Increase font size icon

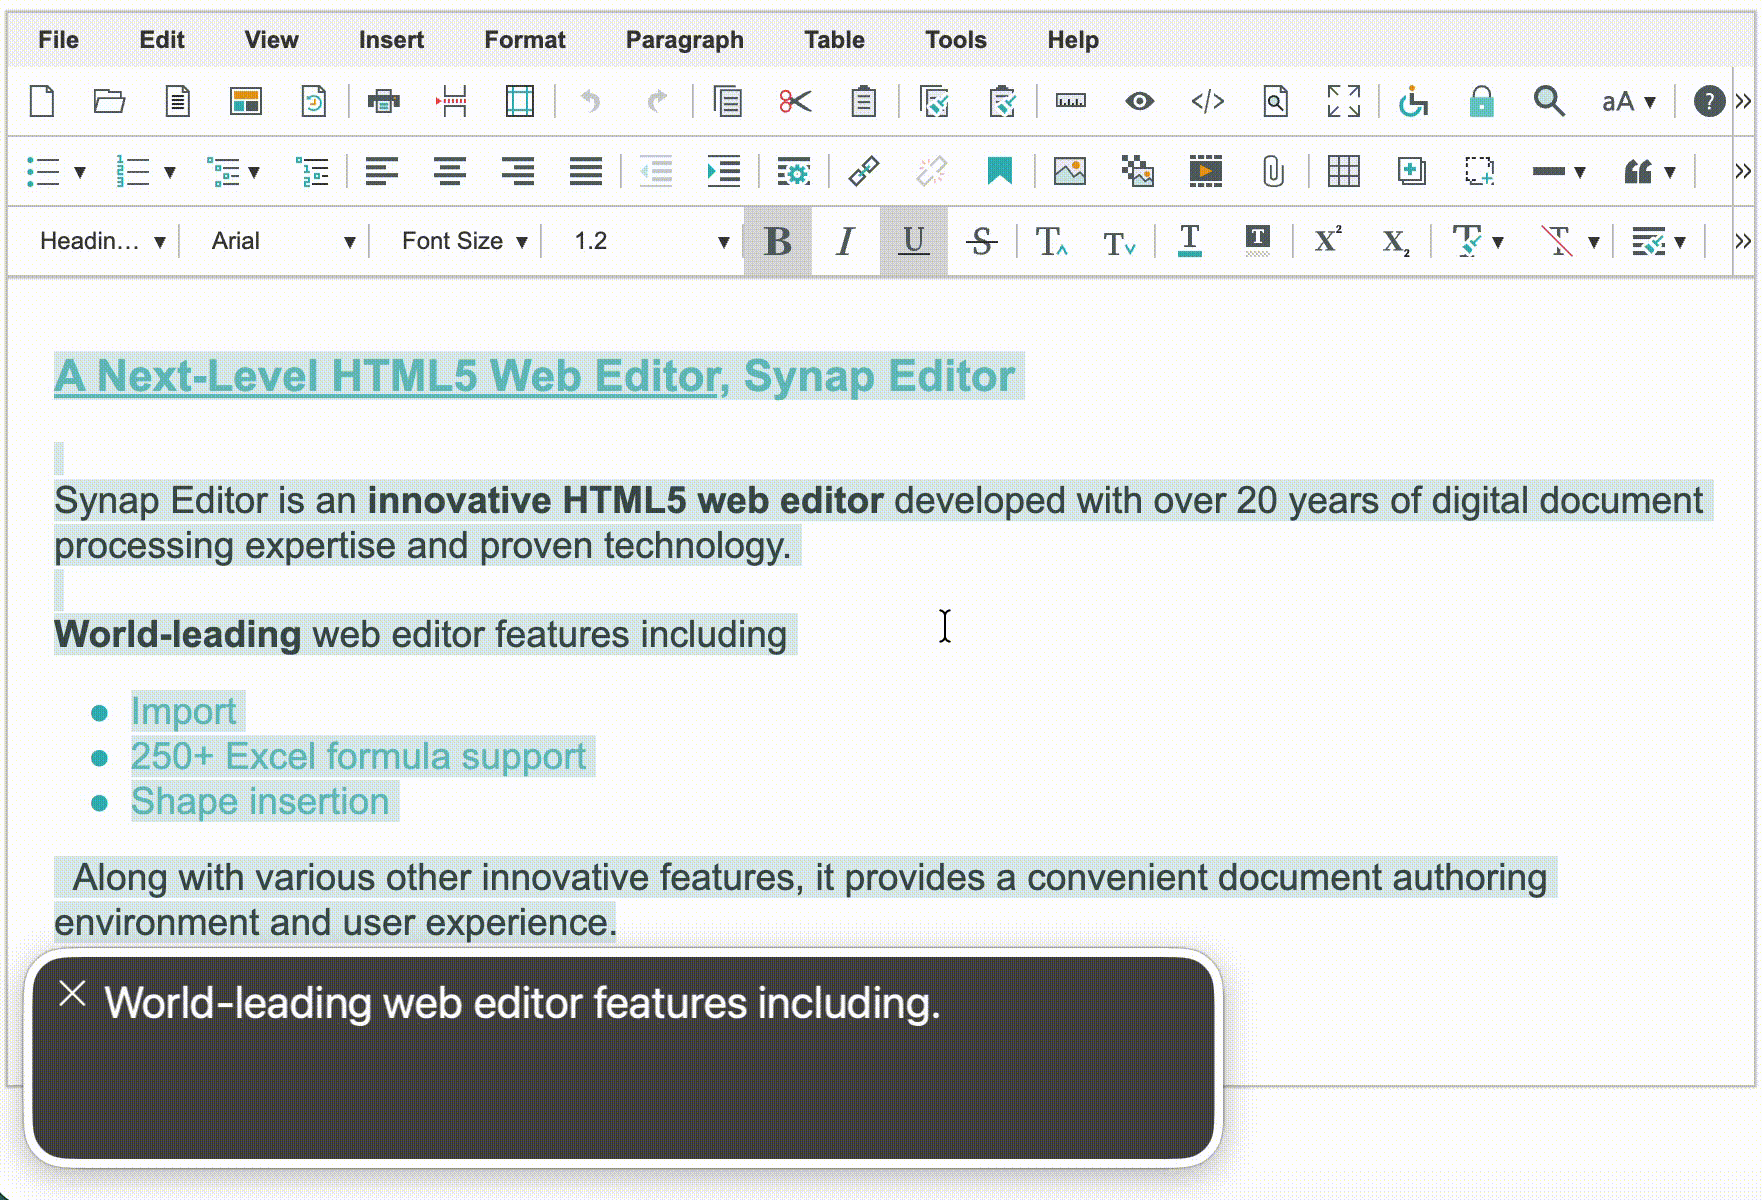(1051, 241)
